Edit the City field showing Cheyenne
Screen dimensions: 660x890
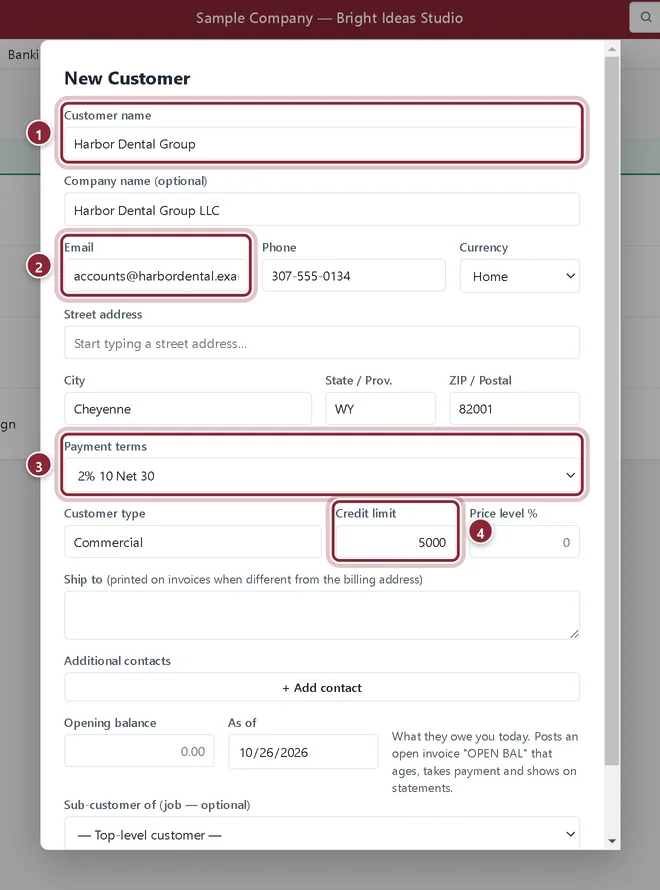tap(188, 409)
